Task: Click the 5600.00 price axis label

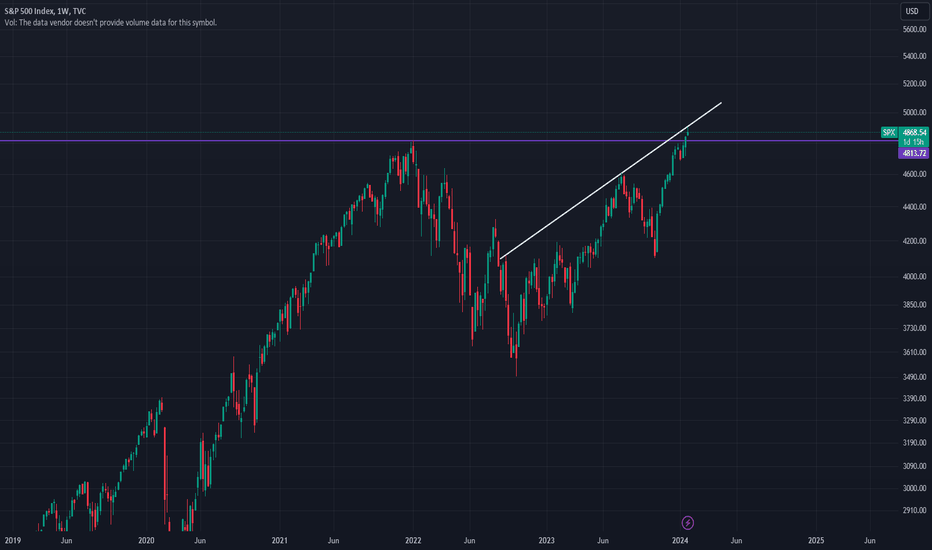Action: (x=914, y=29)
